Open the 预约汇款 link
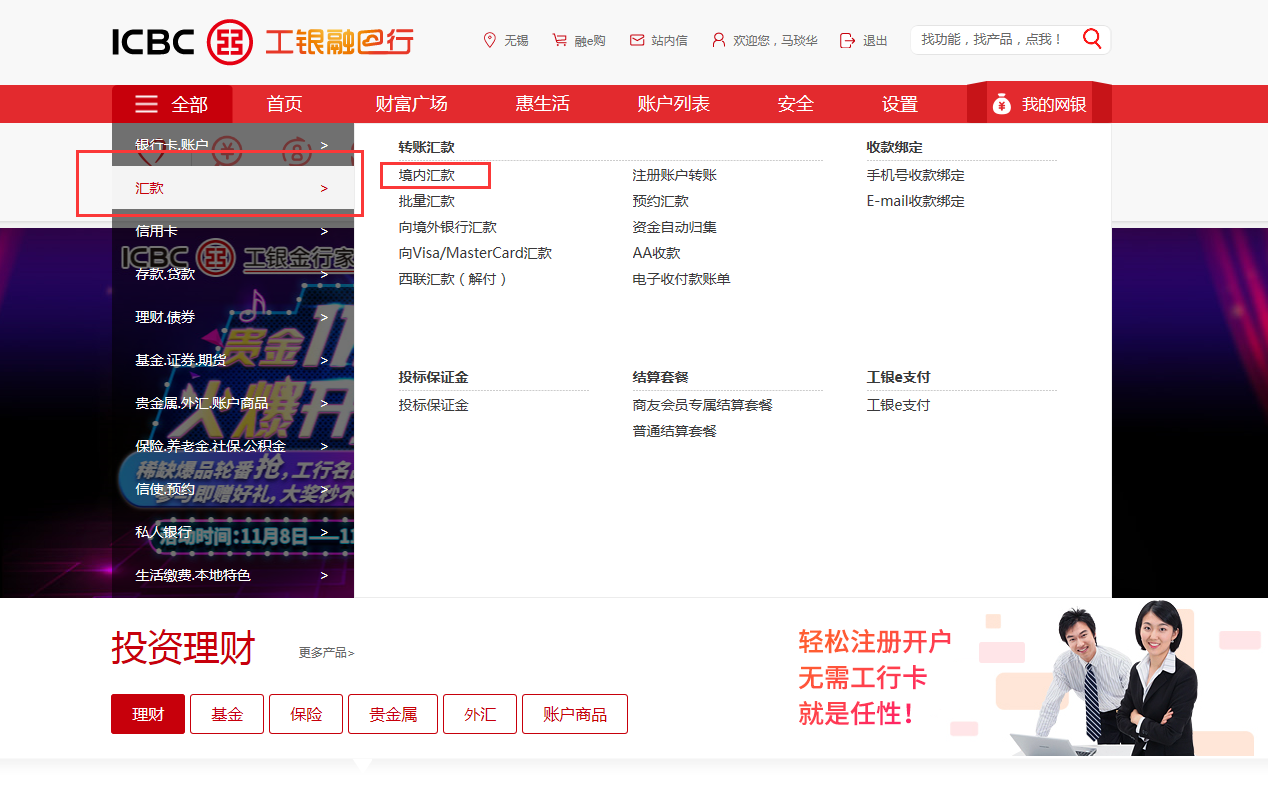 coord(660,201)
